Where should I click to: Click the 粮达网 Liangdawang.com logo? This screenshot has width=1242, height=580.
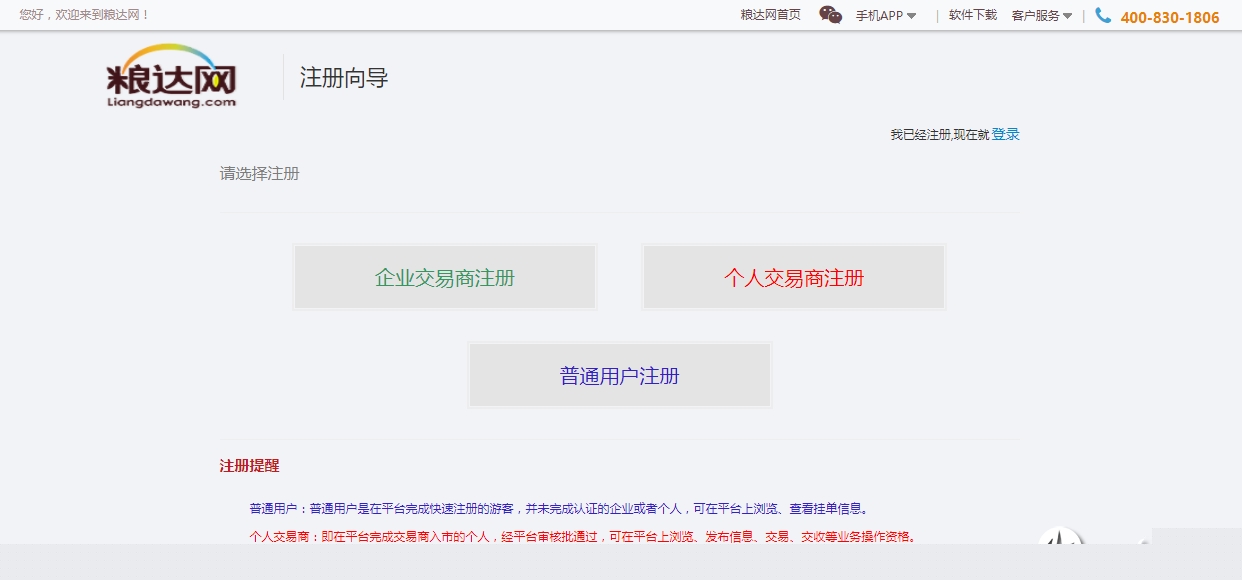(171, 76)
